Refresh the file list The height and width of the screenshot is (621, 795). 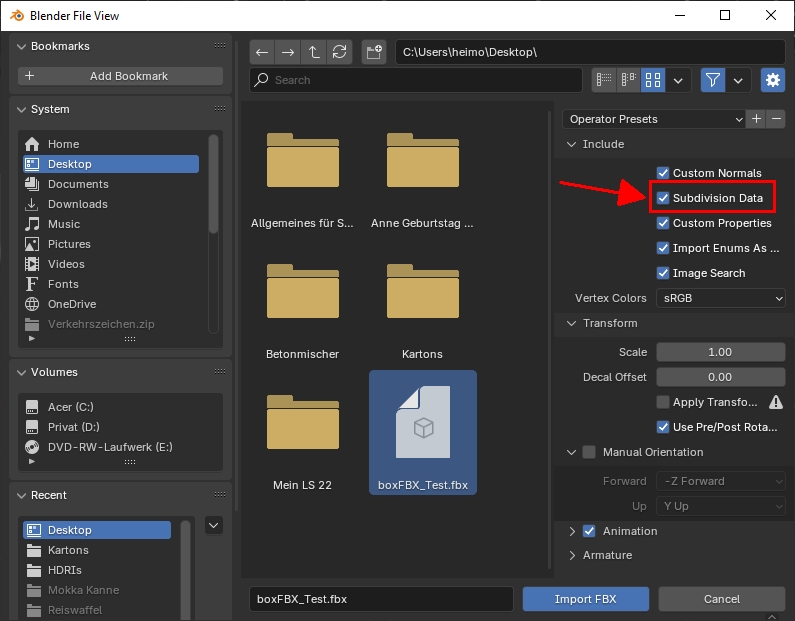[340, 52]
